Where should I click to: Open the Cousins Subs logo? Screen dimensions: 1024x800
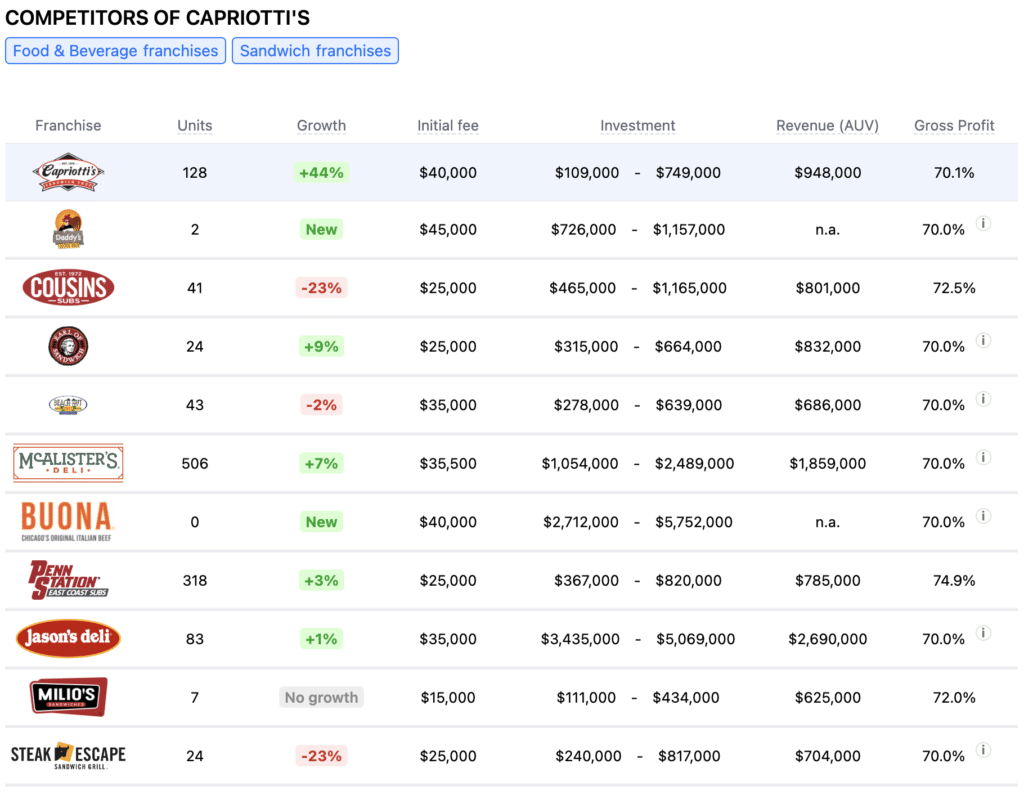coord(68,287)
